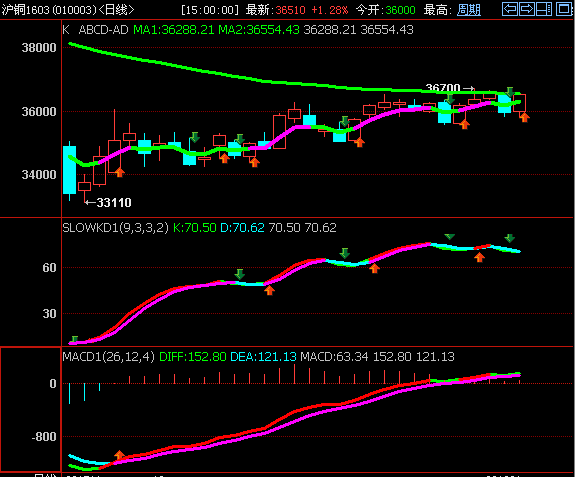575x477 pixels.
Task: Click the DEA:121.13 value
Action: [x=263, y=356]
